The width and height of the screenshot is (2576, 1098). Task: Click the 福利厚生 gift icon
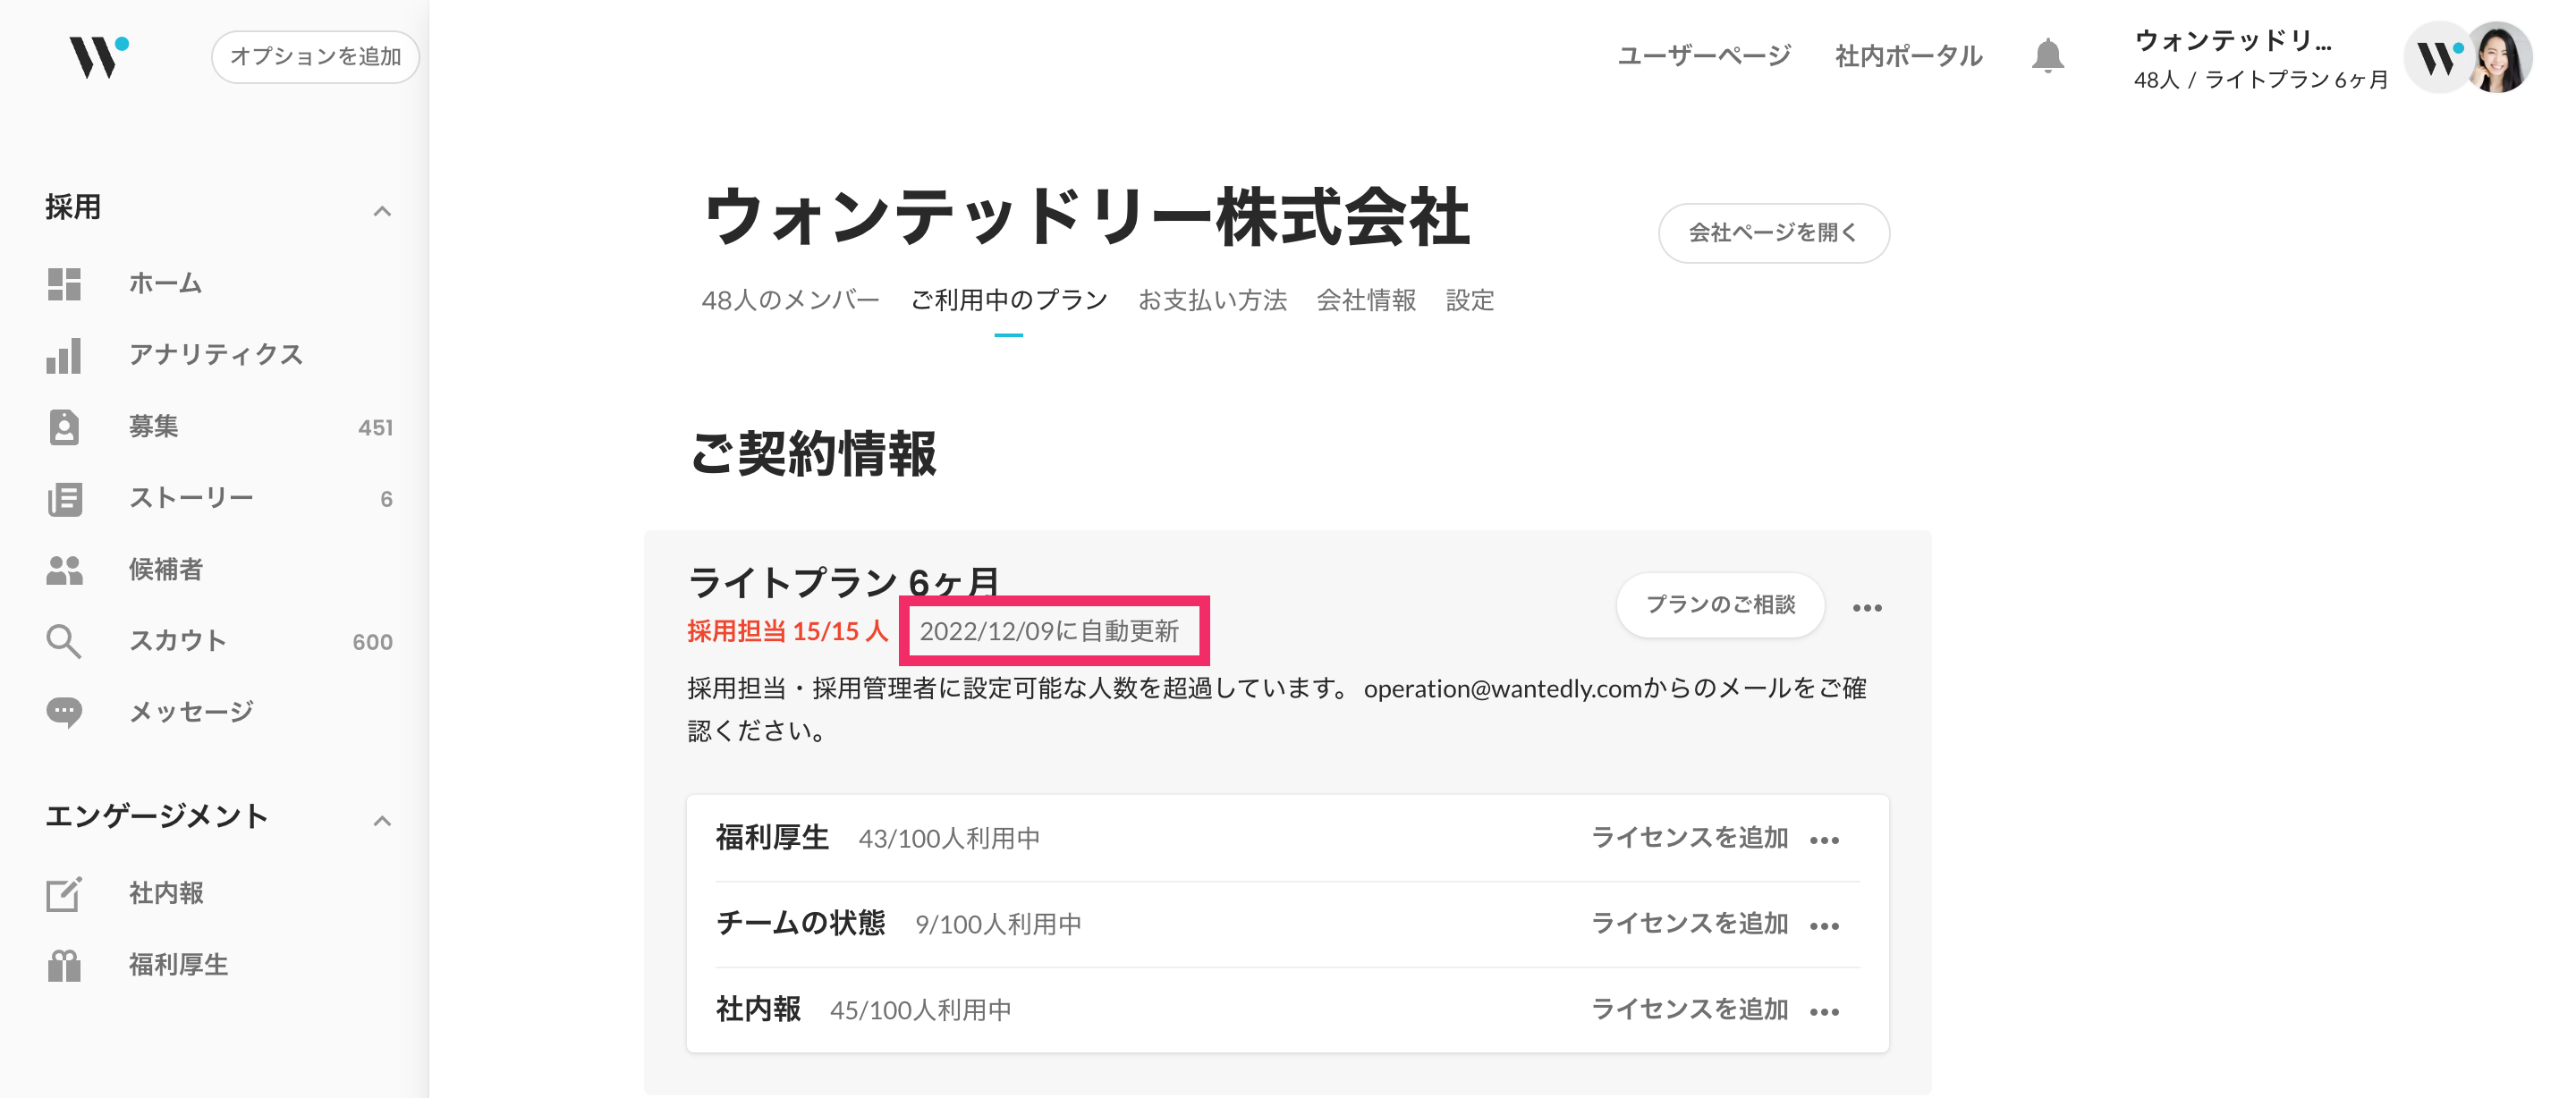click(64, 966)
